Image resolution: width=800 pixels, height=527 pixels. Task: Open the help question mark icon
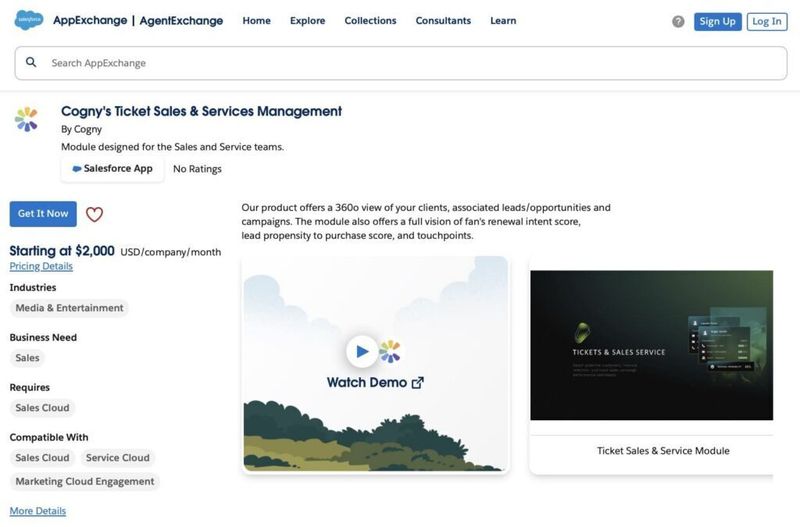pyautogui.click(x=678, y=21)
